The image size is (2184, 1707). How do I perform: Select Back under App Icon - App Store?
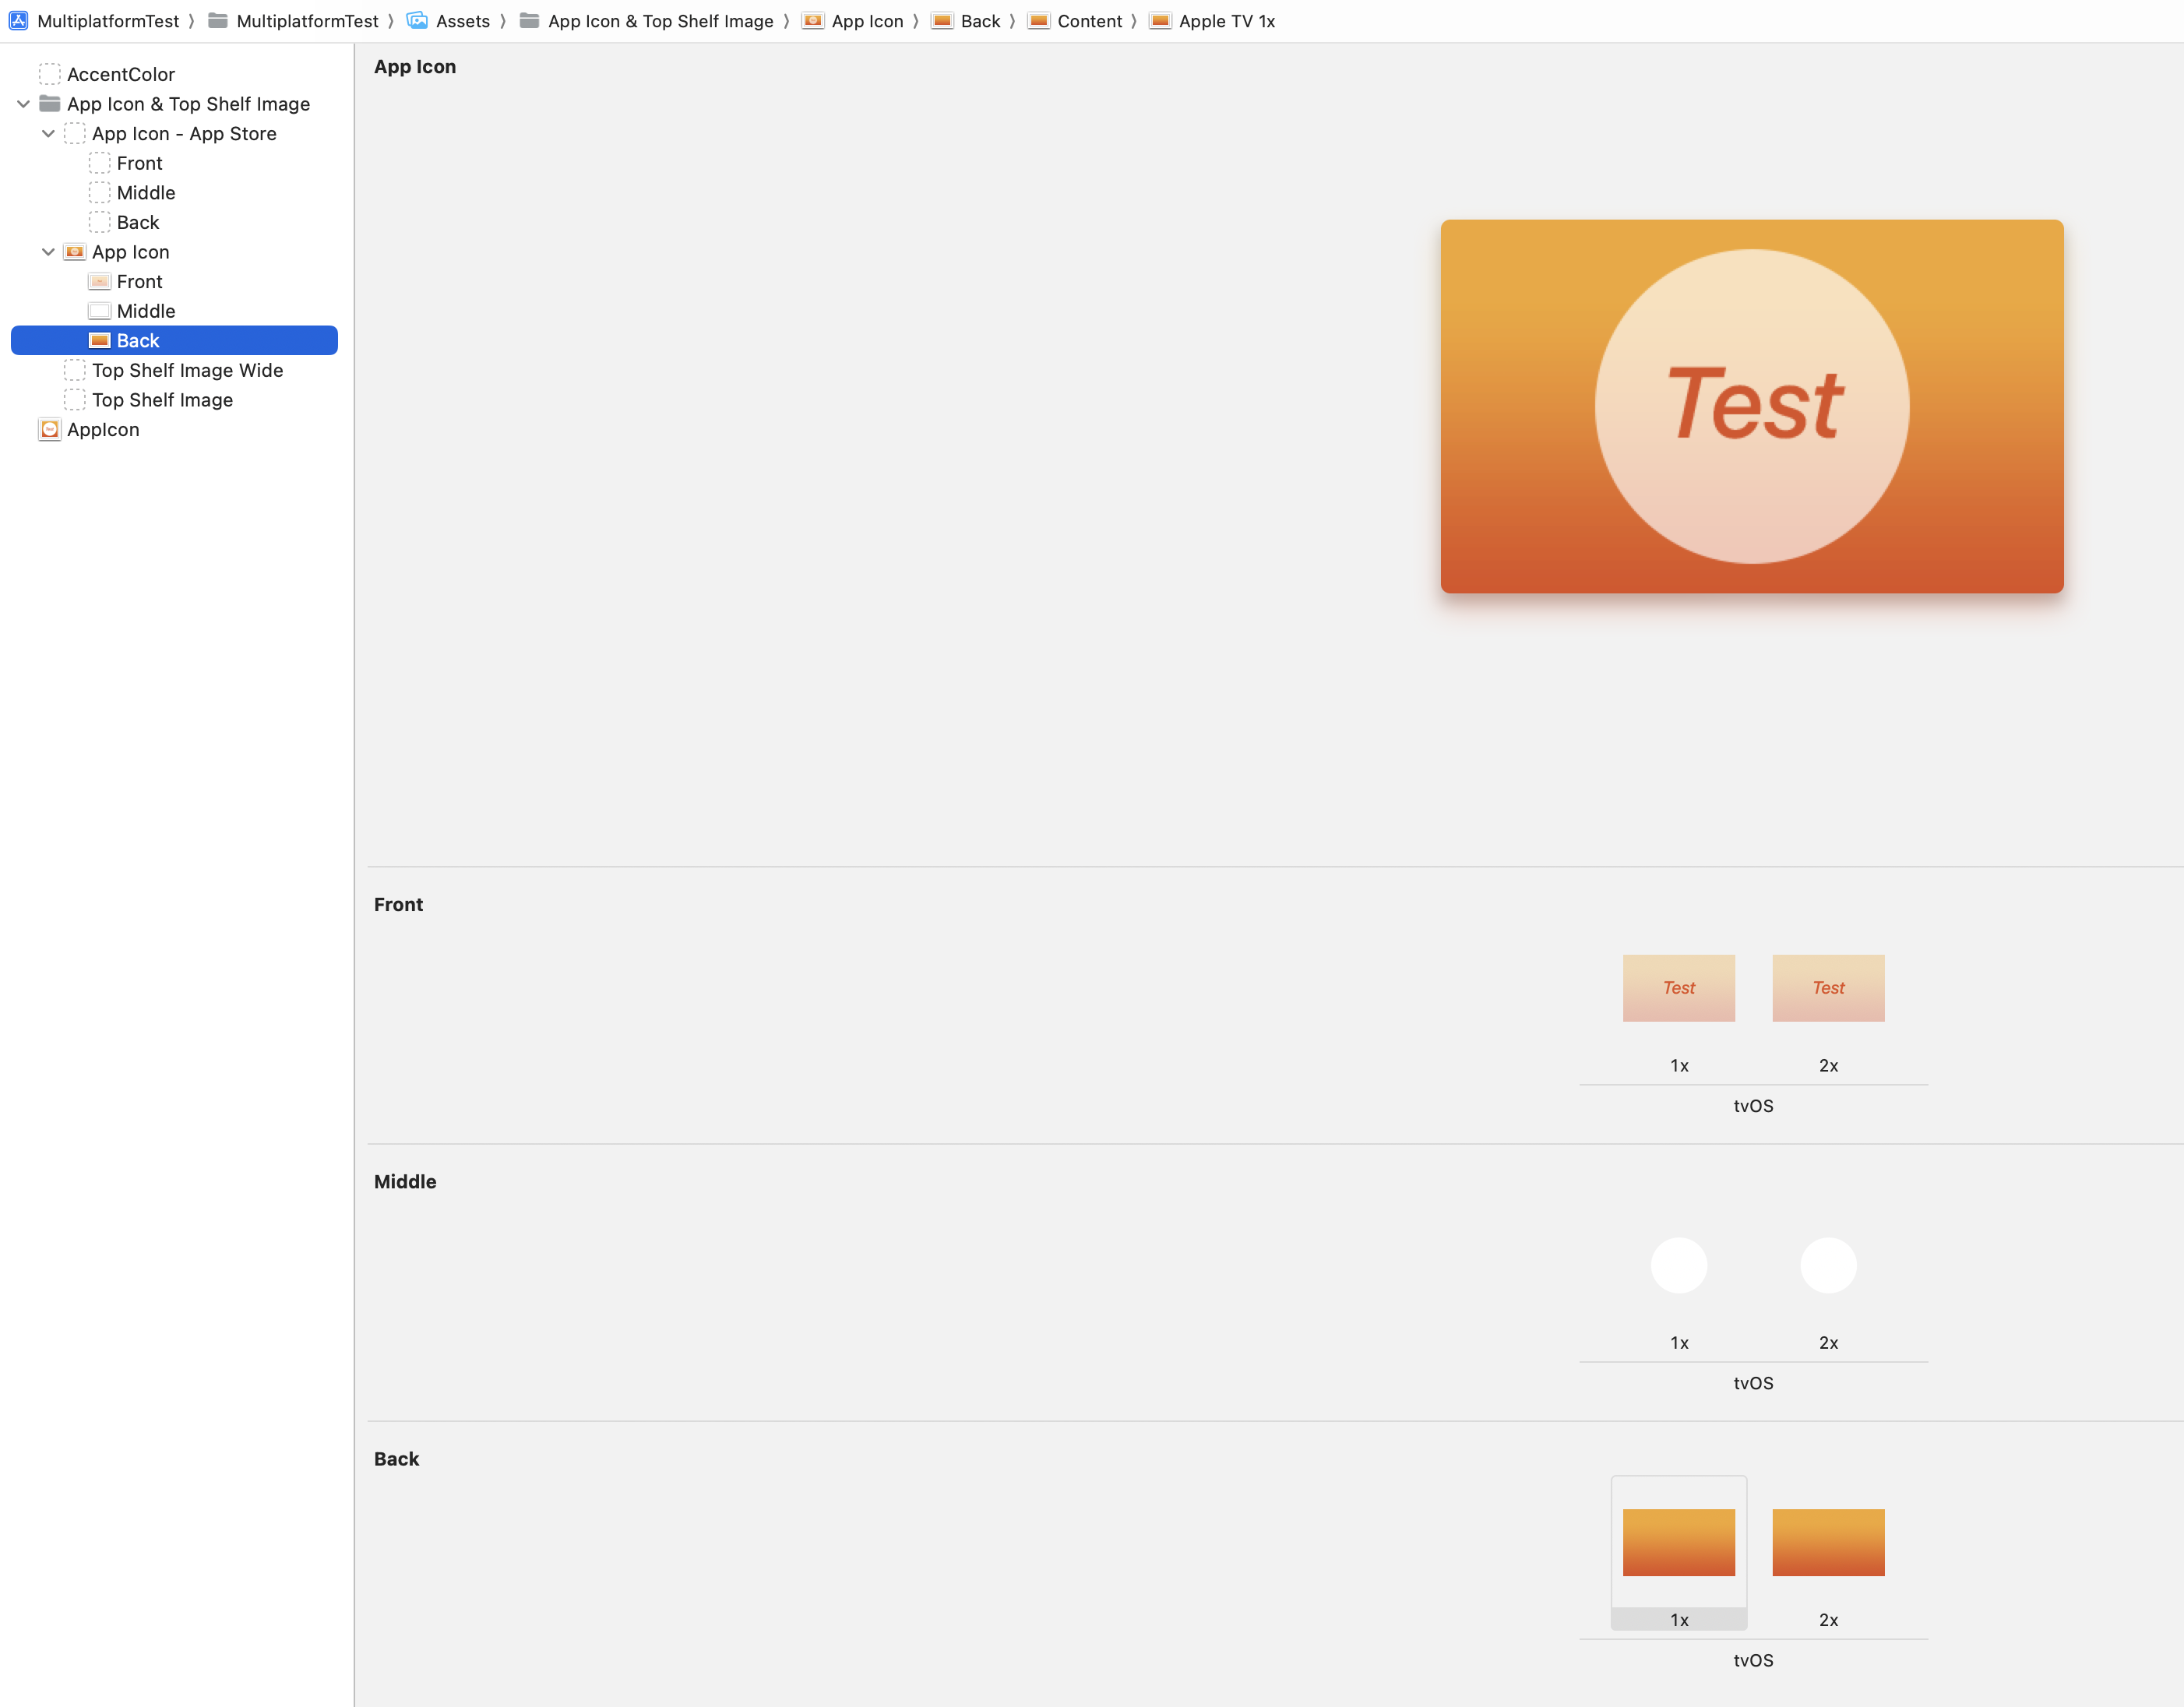(137, 222)
